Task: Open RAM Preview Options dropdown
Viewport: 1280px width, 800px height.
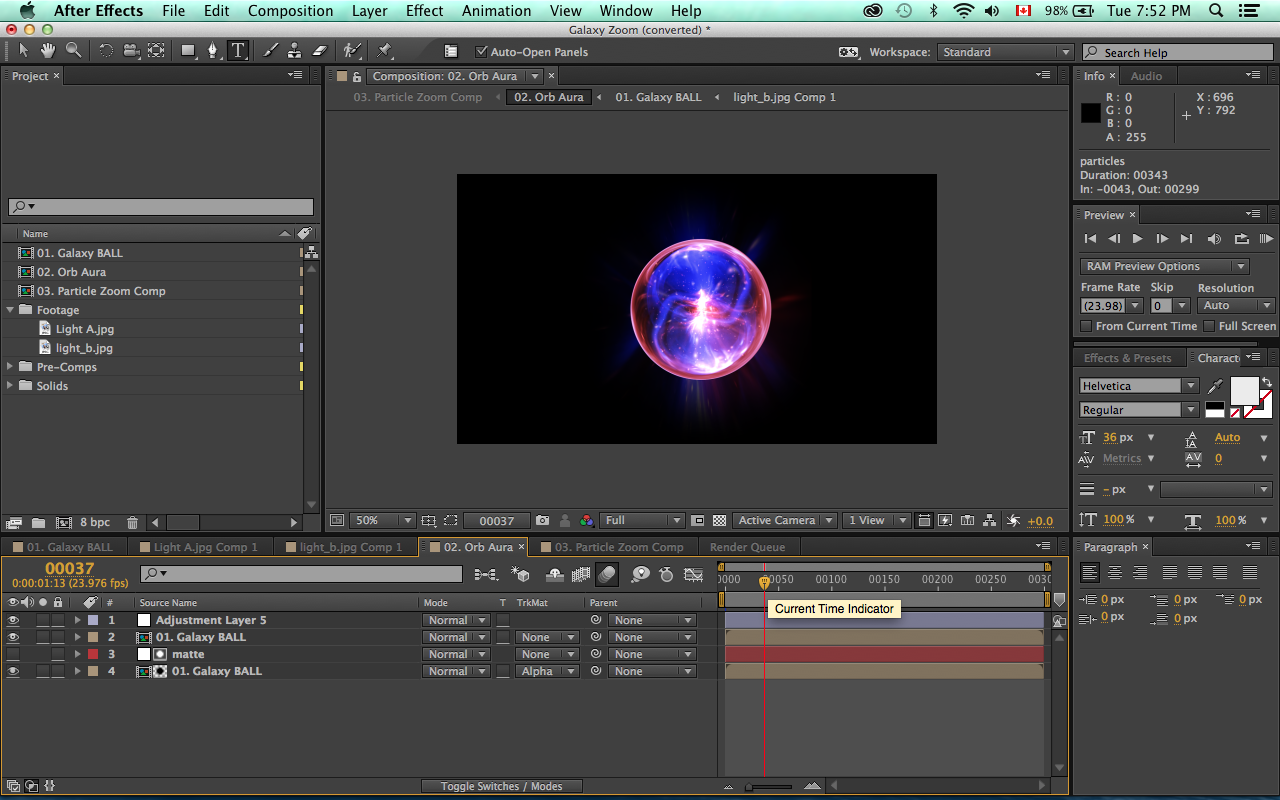Action: click(x=1165, y=266)
